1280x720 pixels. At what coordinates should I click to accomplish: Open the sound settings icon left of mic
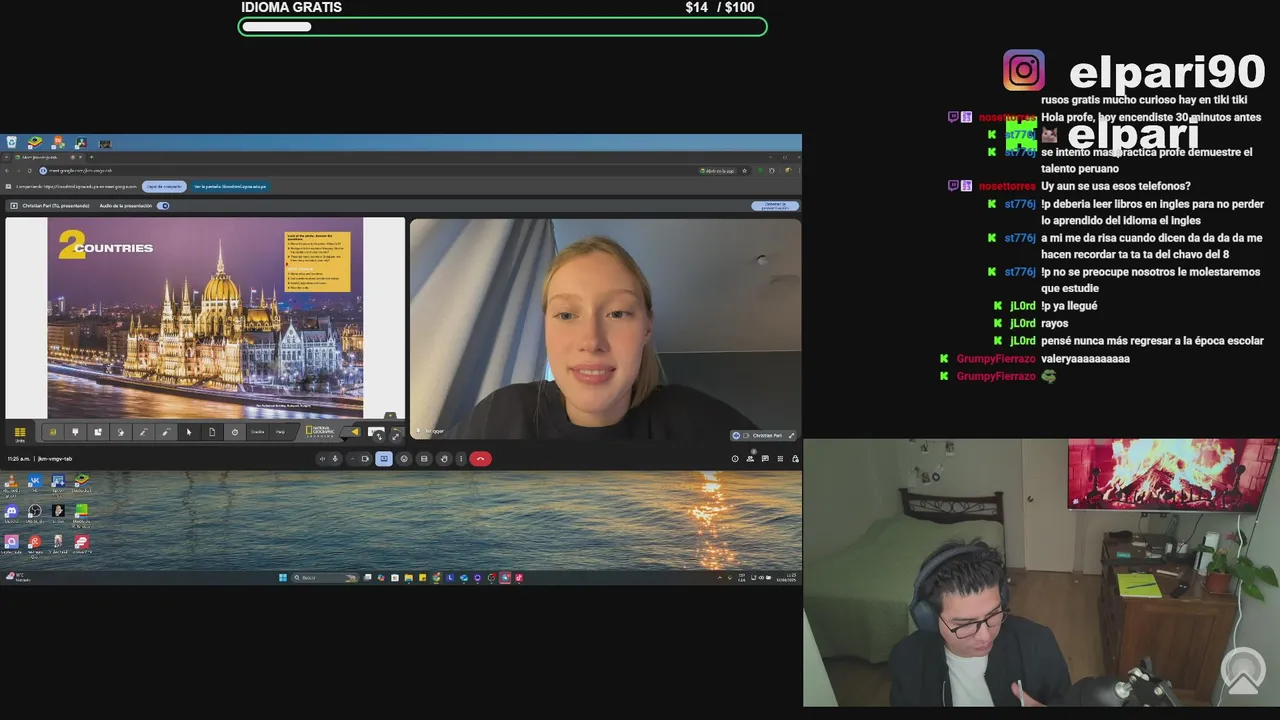point(322,459)
